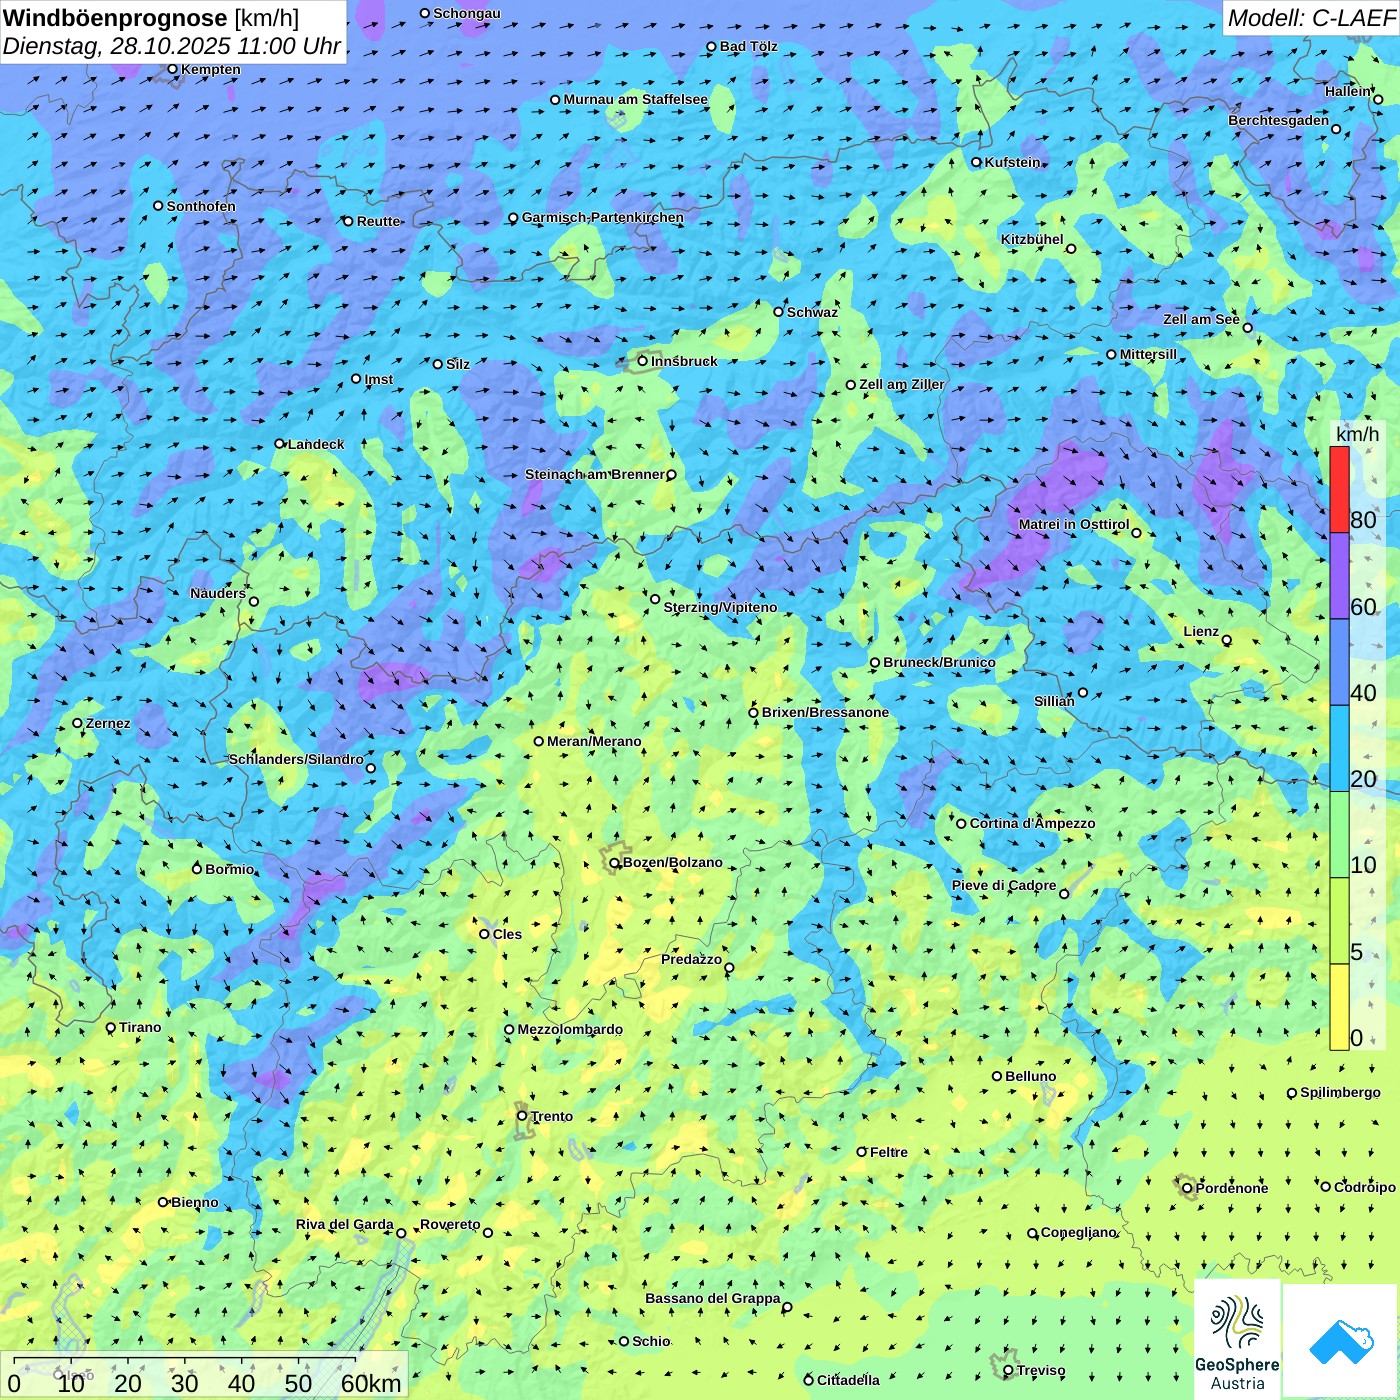Click the Murnau am Staffelsee label

click(x=635, y=99)
